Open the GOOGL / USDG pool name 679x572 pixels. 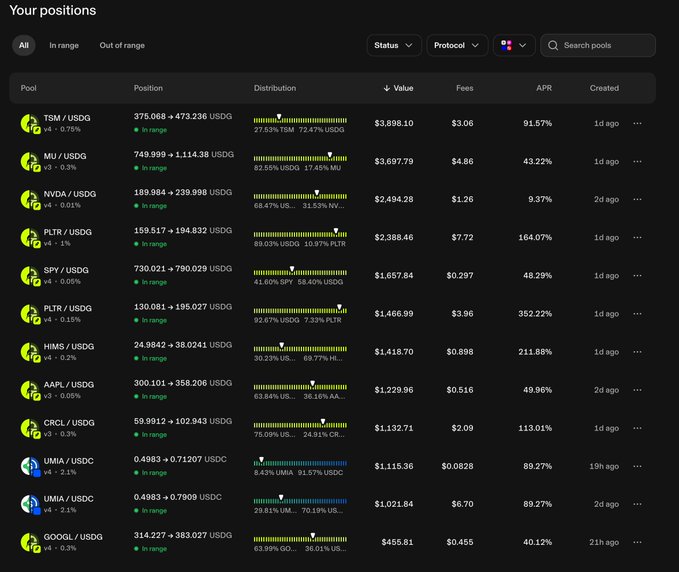[x=73, y=537]
